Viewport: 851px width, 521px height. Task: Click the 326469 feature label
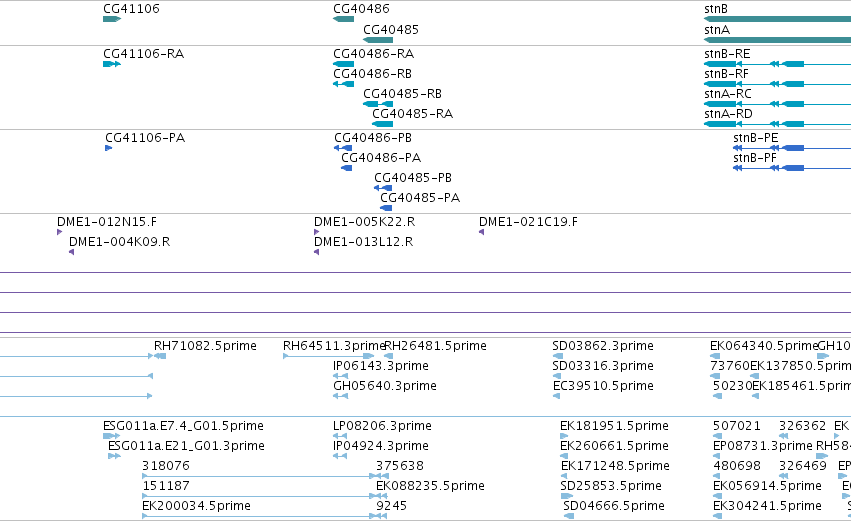pyautogui.click(x=803, y=466)
